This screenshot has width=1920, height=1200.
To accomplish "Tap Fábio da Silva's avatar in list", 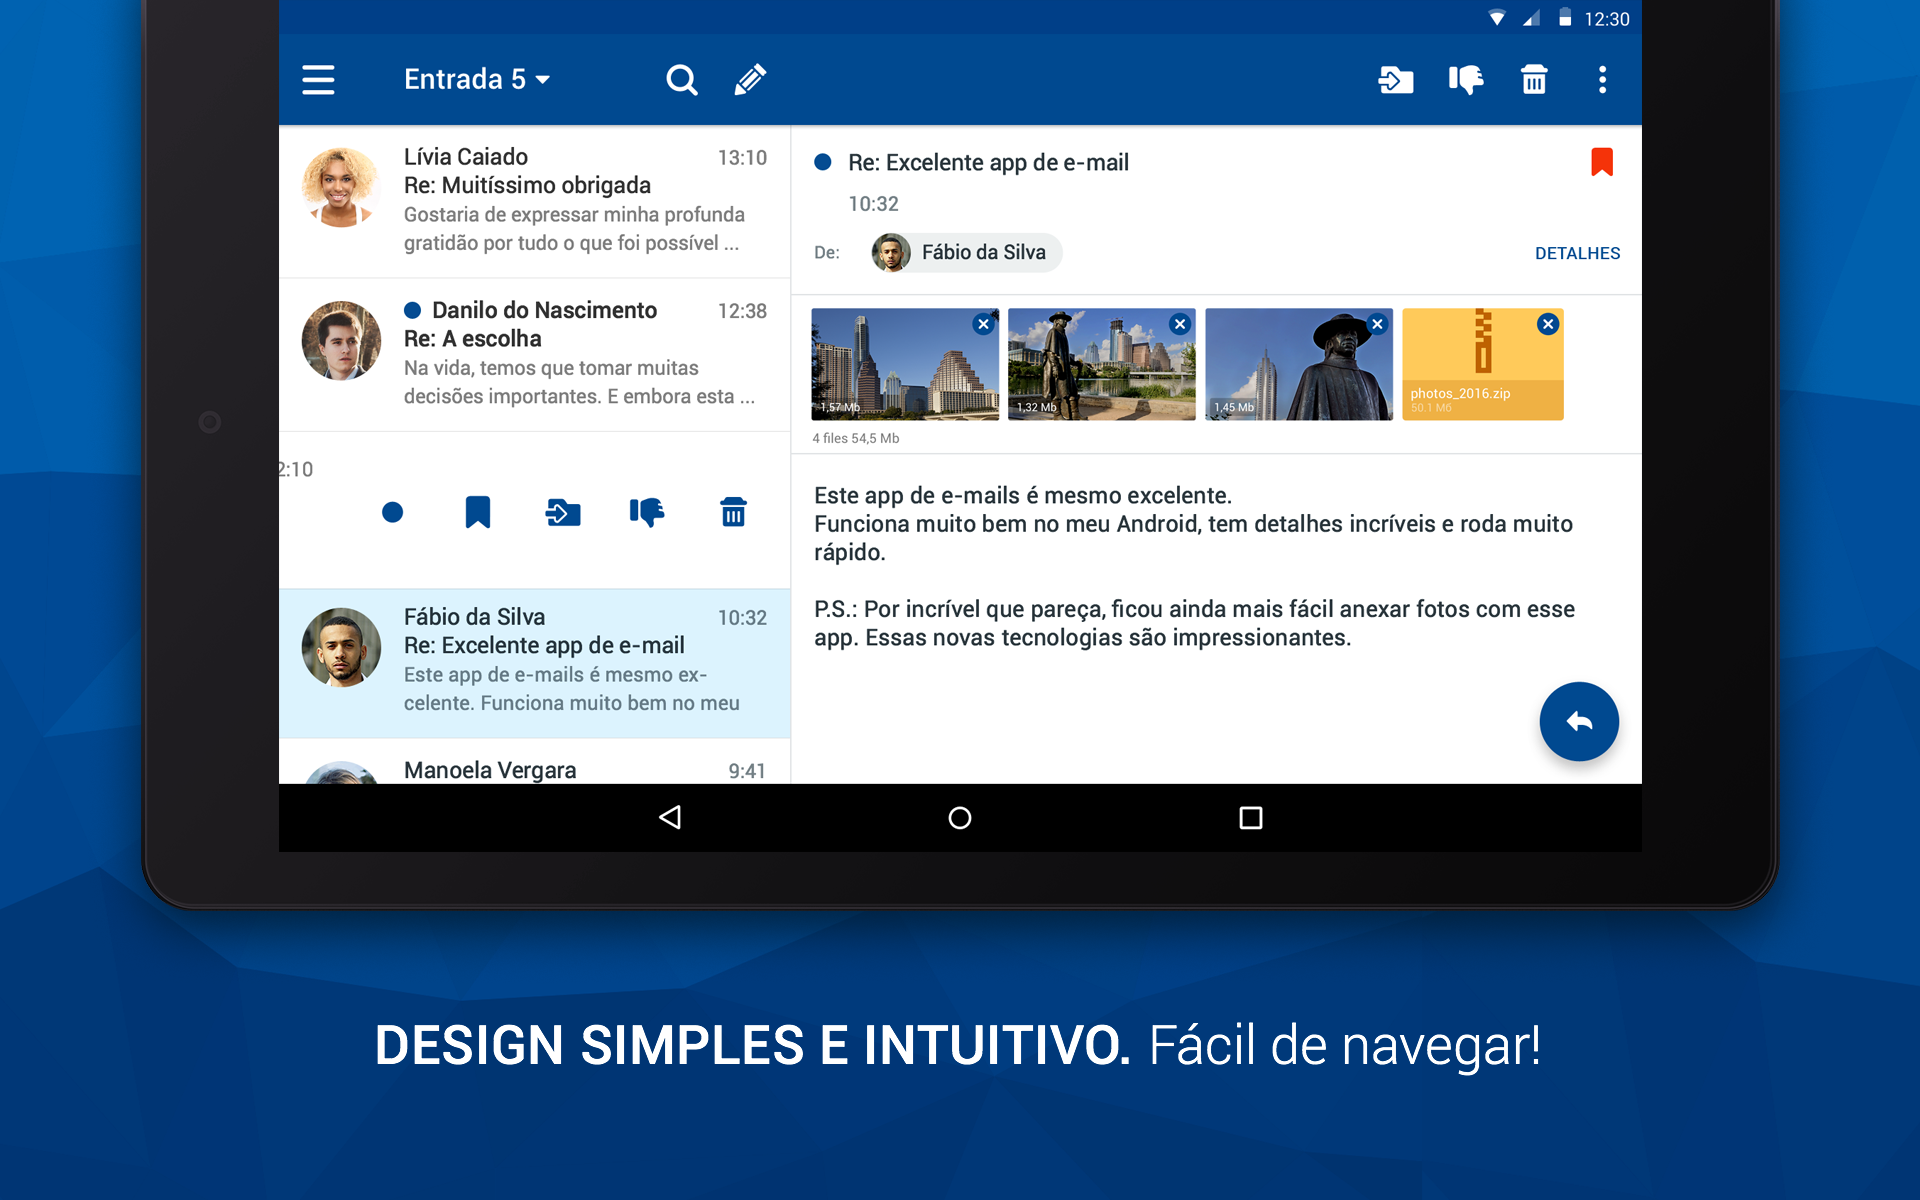I will coord(341,647).
